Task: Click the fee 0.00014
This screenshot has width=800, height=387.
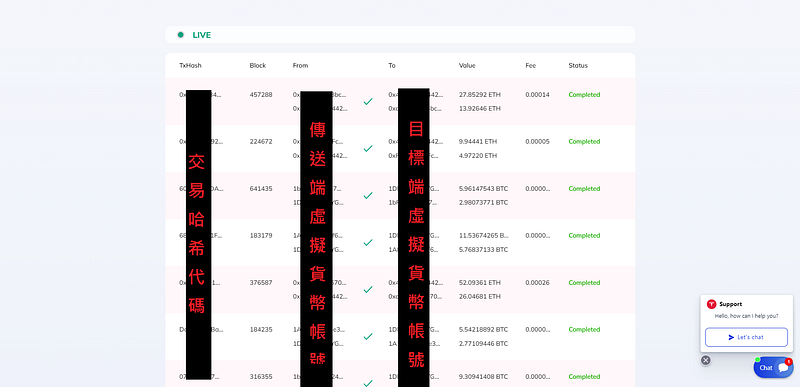Action: (x=537, y=94)
